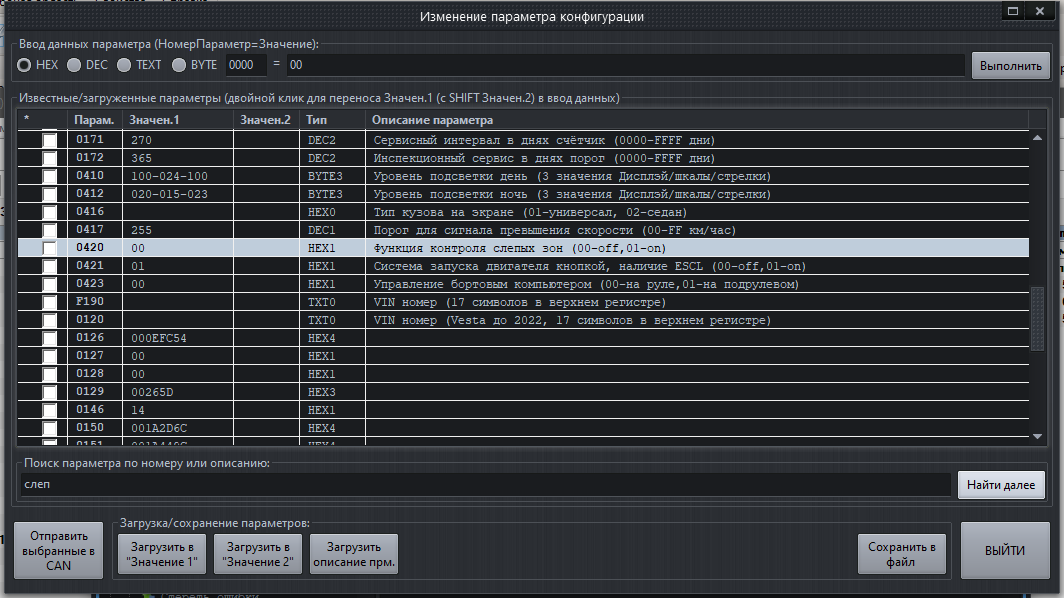Tick the checkbox for parameter 0420
1064x598 pixels.
click(49, 248)
